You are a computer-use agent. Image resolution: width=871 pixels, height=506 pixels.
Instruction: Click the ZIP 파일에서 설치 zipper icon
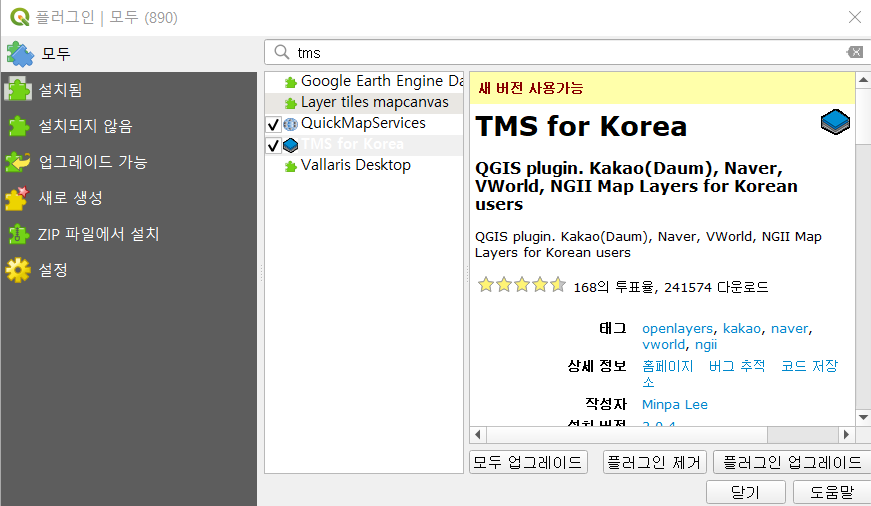click(x=18, y=234)
